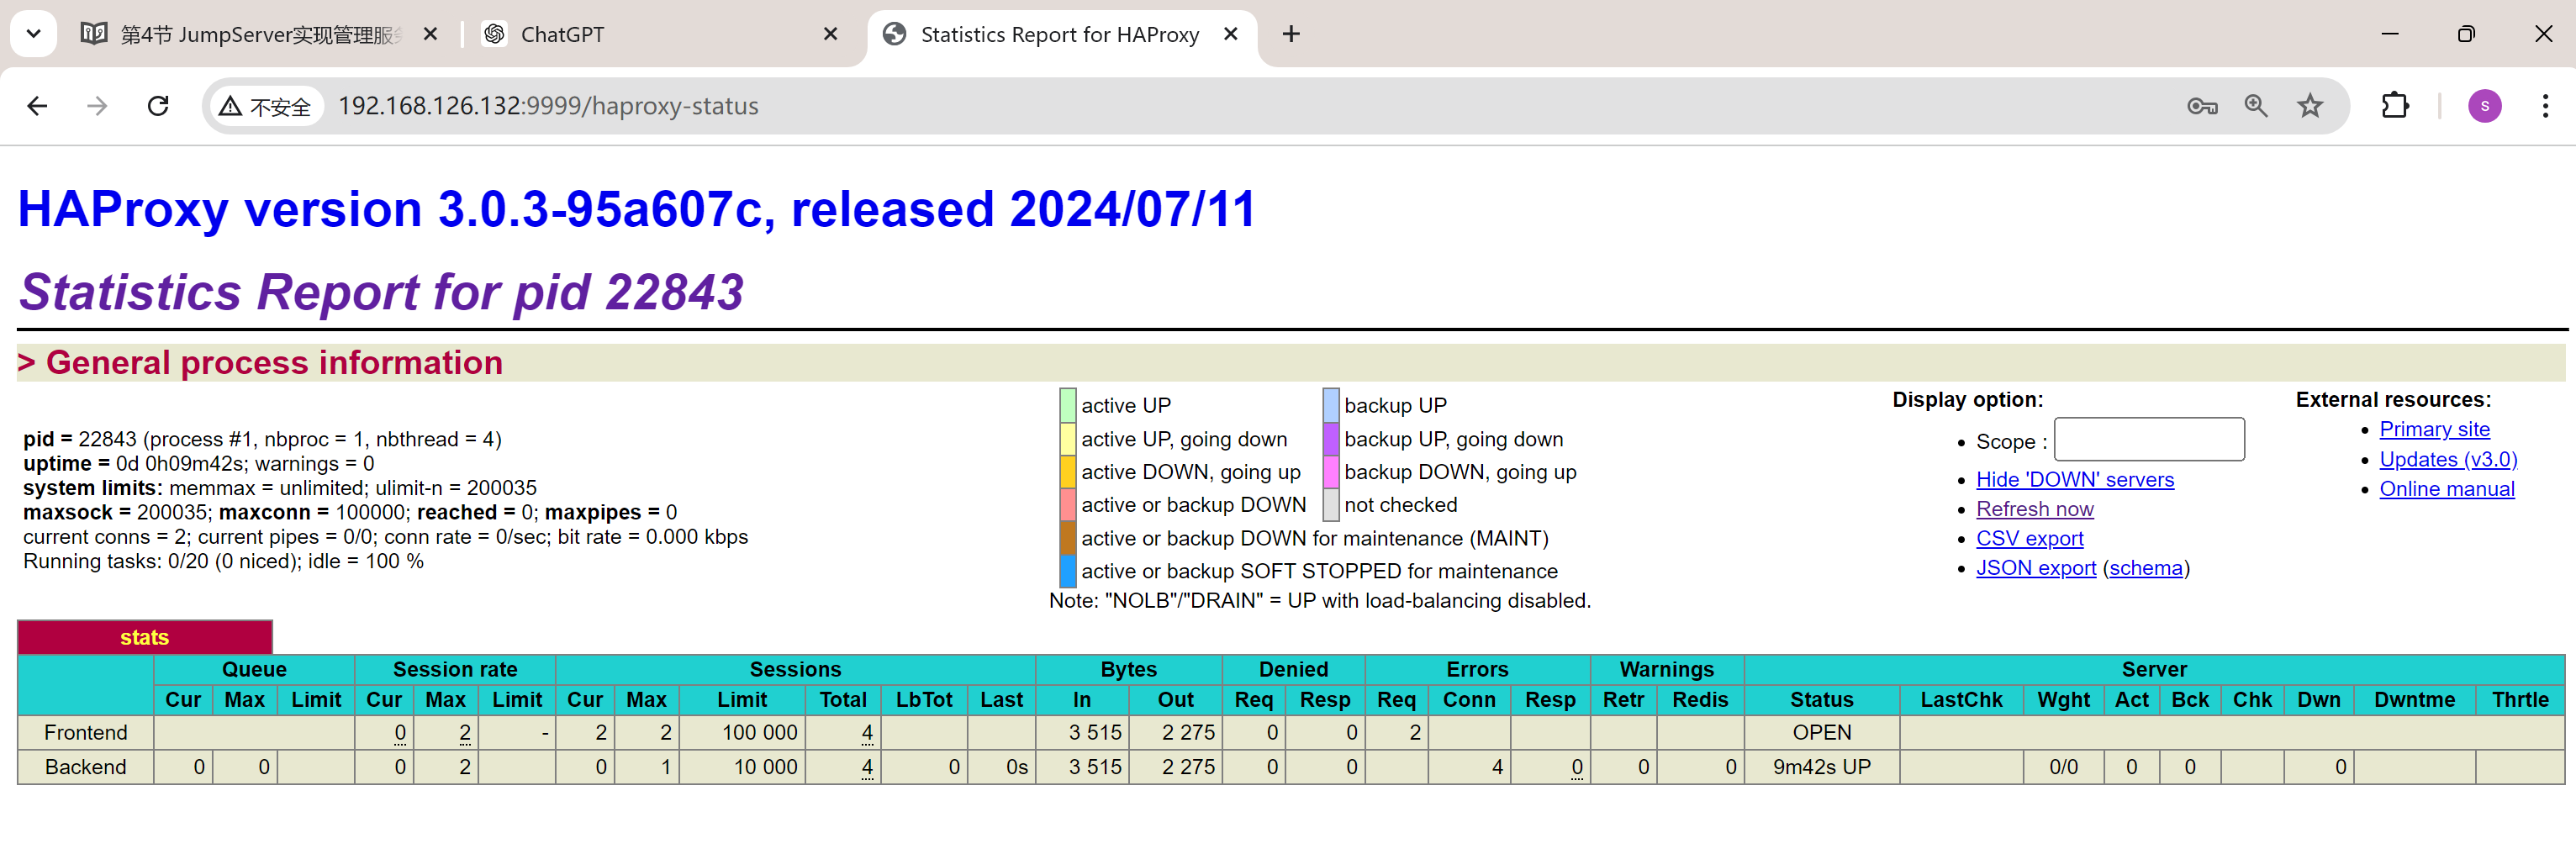2576x854 pixels.
Task: Click the saved password key icon
Action: (x=2201, y=106)
